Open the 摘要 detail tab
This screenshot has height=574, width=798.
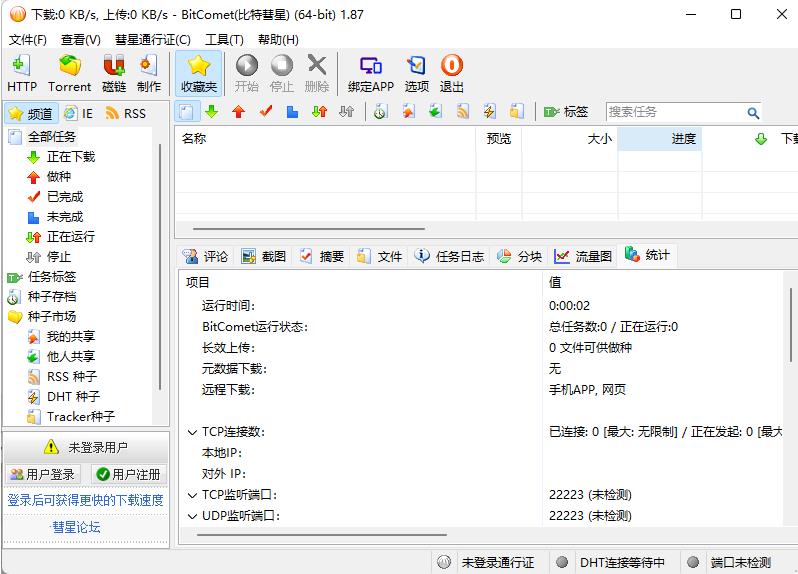pyautogui.click(x=322, y=256)
